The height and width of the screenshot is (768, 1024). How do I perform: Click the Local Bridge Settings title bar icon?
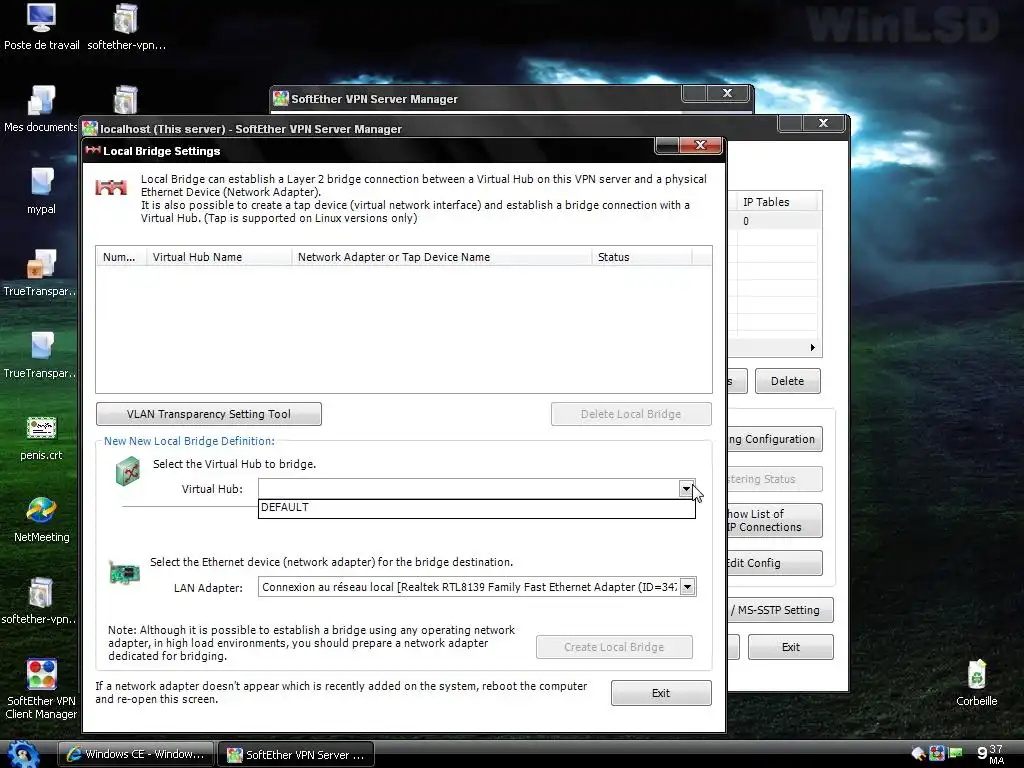click(x=93, y=151)
